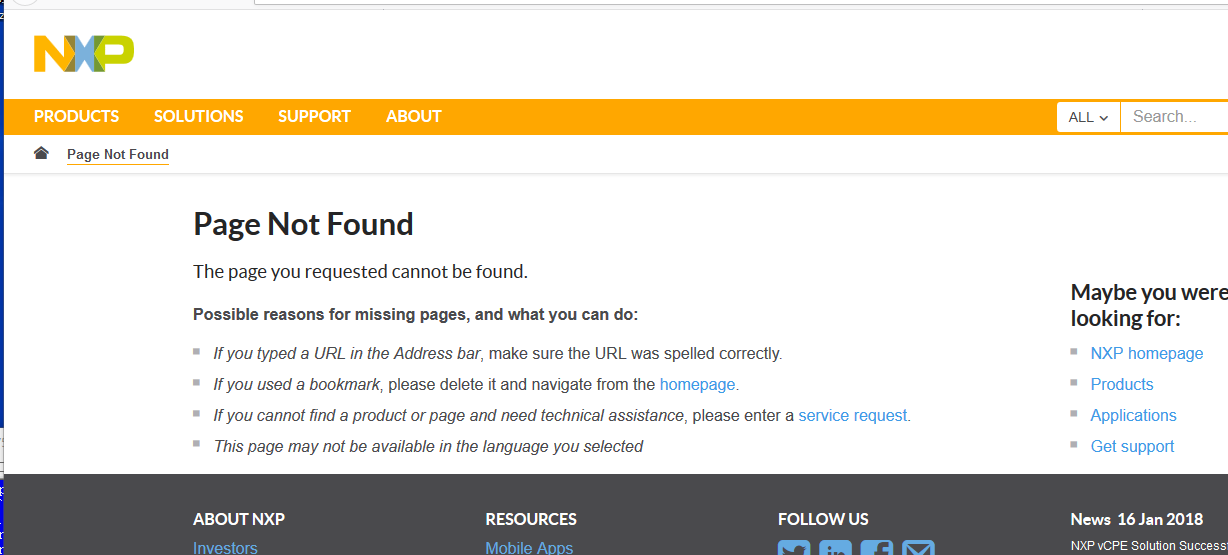This screenshot has height=555, width=1228.
Task: Click the FOLLOW US footer heading
Action: point(823,519)
